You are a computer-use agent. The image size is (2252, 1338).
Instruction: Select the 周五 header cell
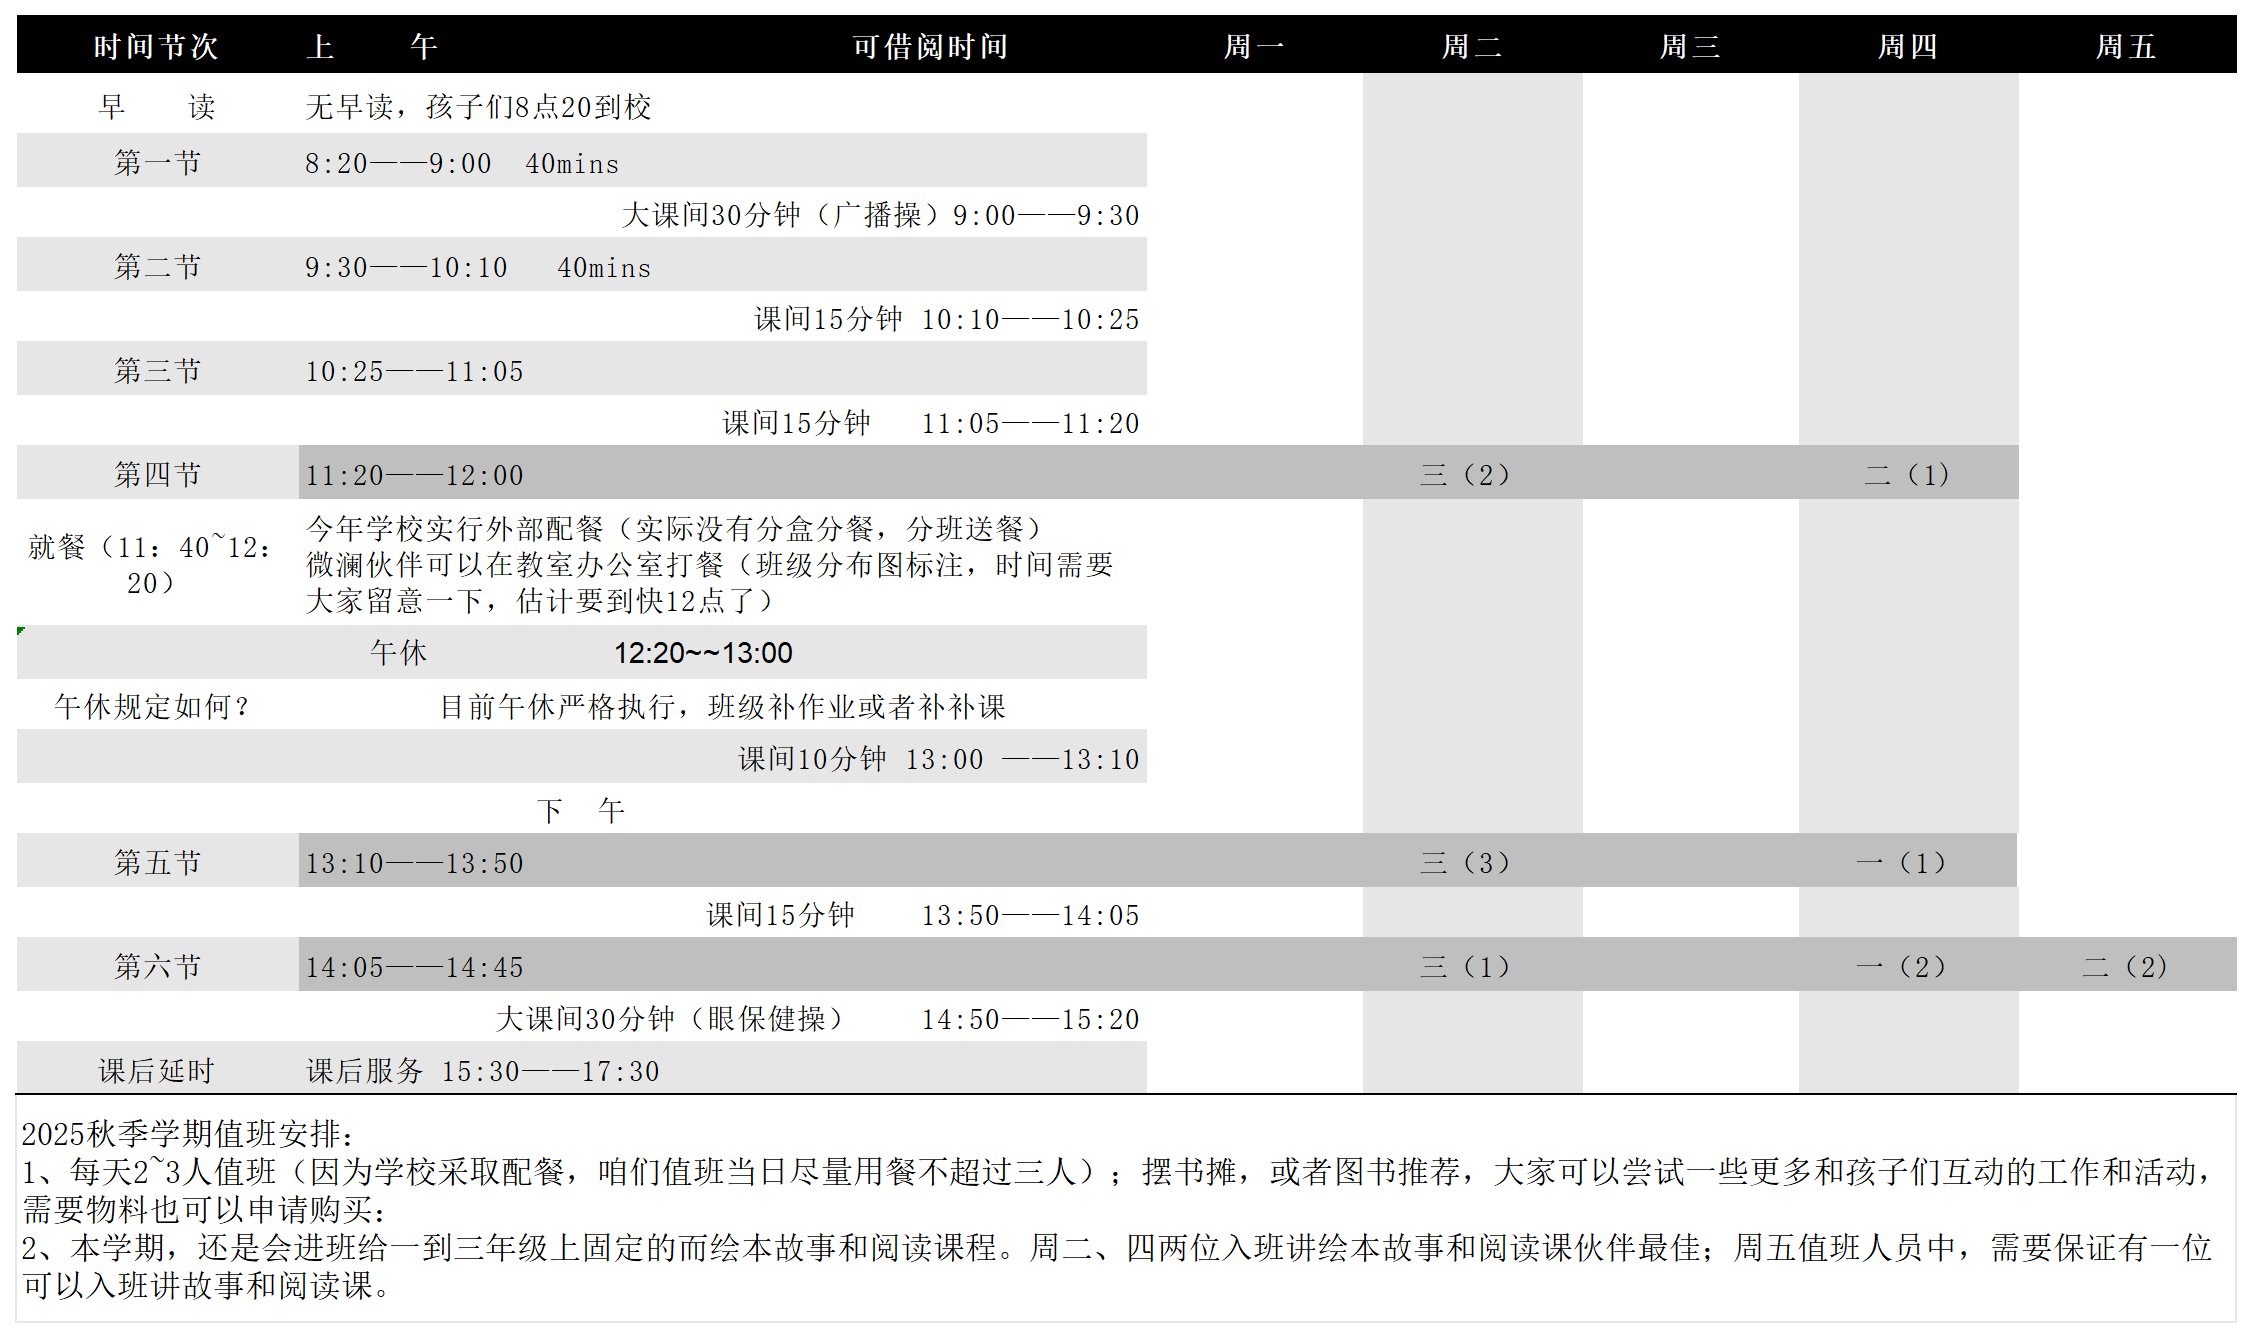(2125, 46)
